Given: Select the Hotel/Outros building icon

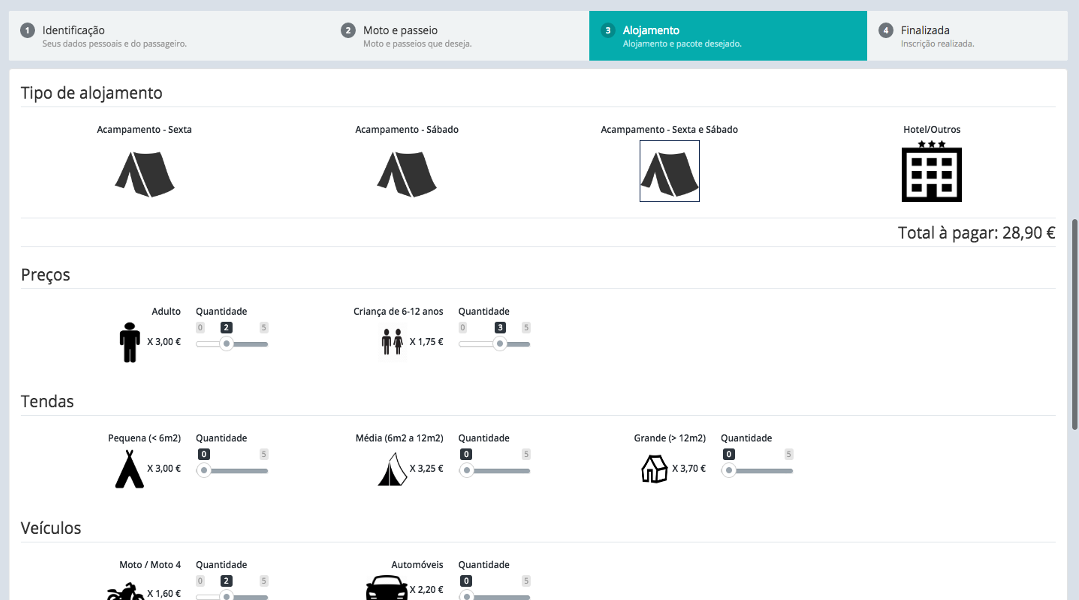Looking at the screenshot, I should coord(931,172).
